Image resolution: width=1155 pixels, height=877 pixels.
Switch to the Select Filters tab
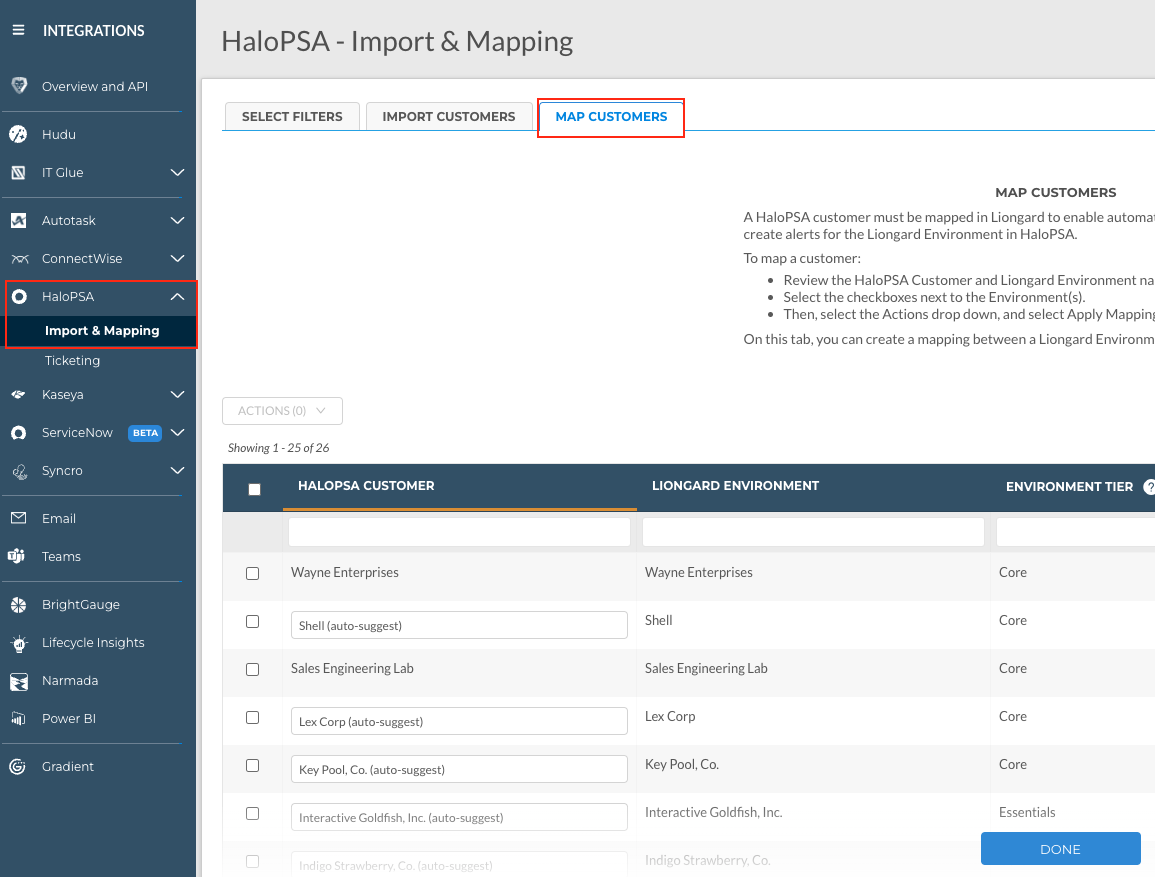click(292, 117)
